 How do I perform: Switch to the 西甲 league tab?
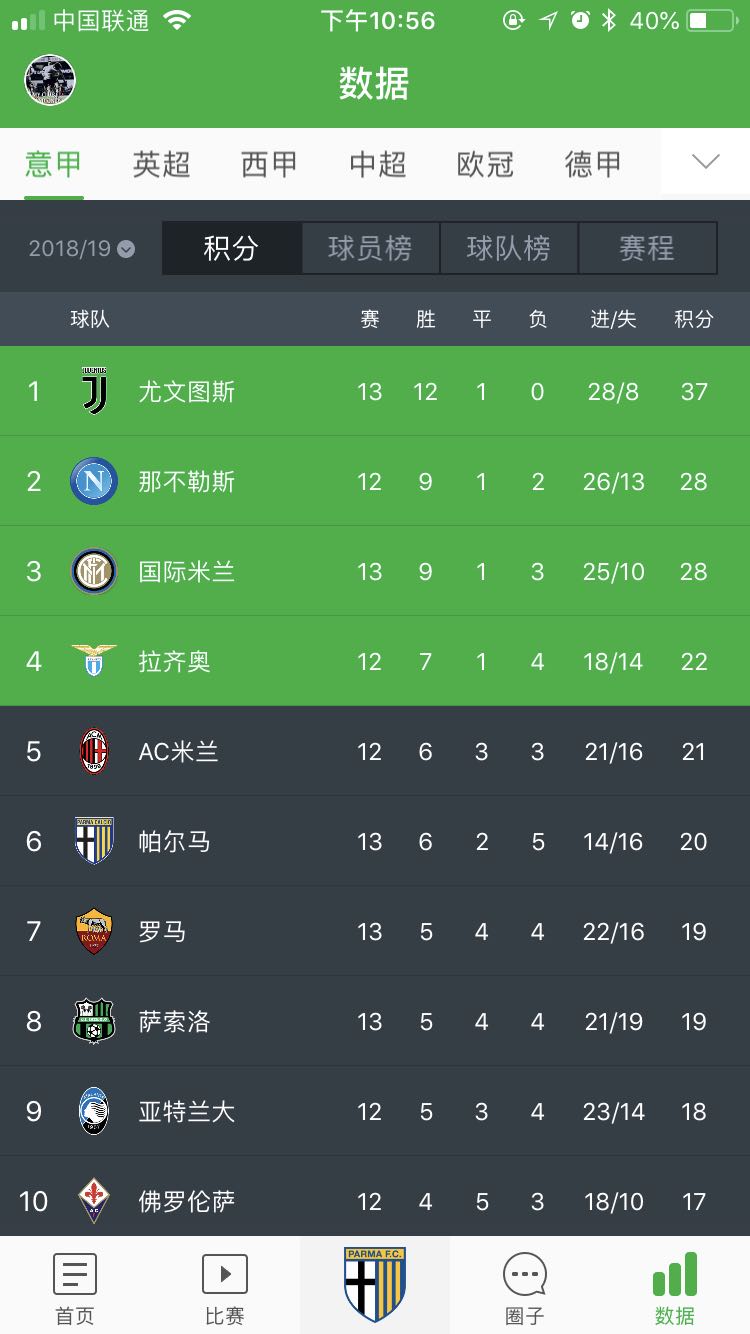click(x=269, y=164)
